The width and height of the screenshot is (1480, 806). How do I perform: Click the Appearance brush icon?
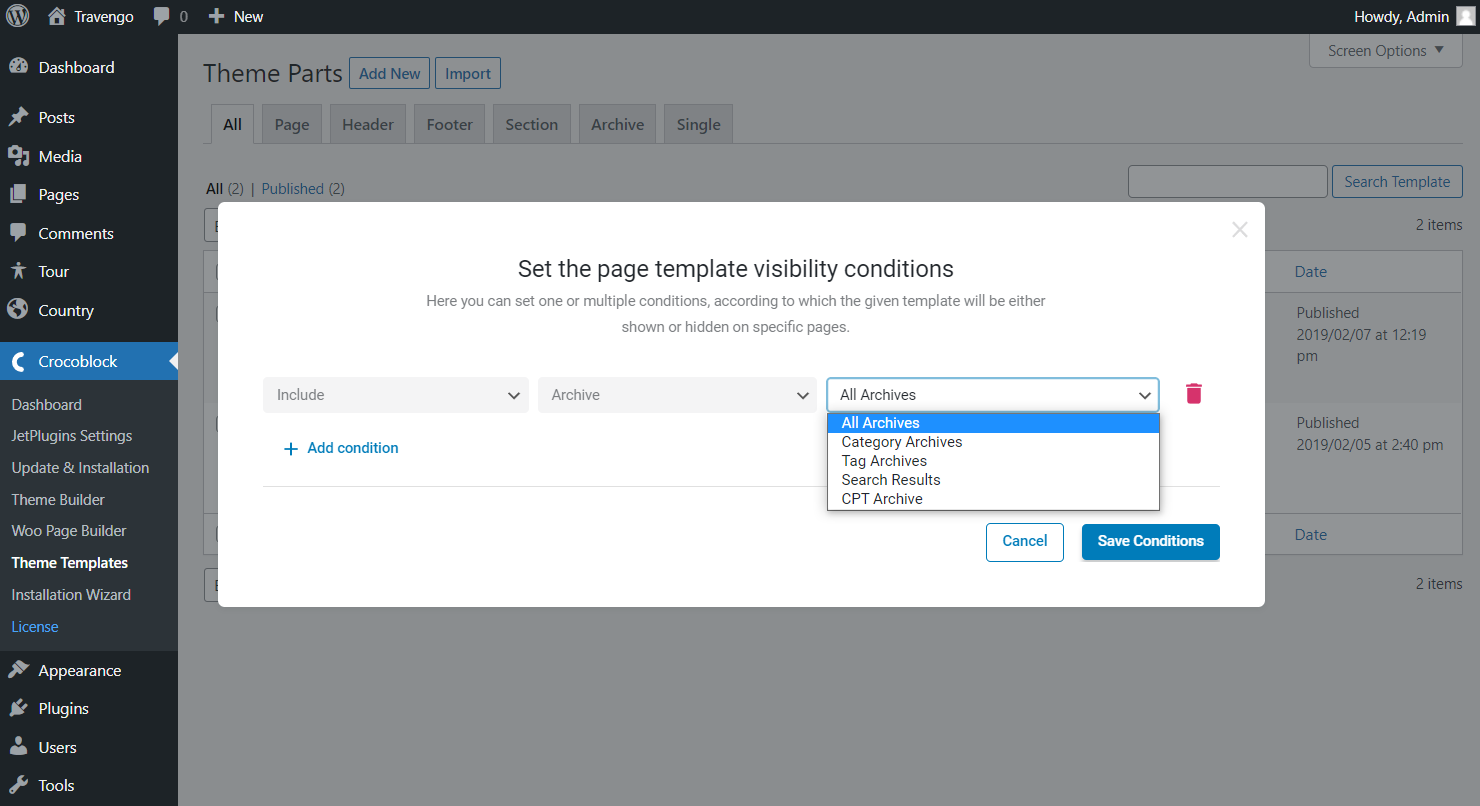(x=18, y=670)
